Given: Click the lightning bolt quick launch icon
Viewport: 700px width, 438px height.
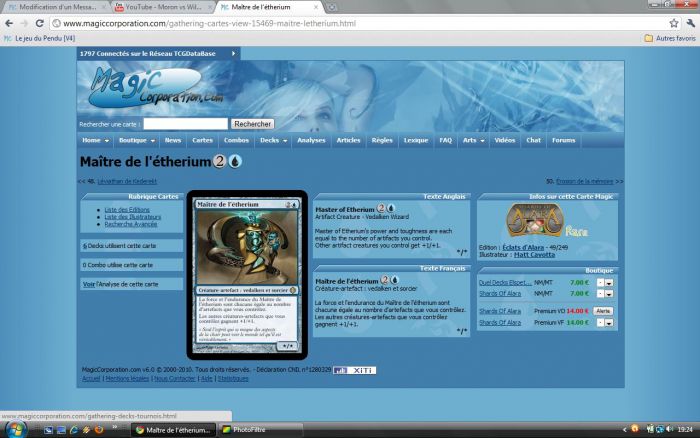Looking at the screenshot, I should (86, 430).
